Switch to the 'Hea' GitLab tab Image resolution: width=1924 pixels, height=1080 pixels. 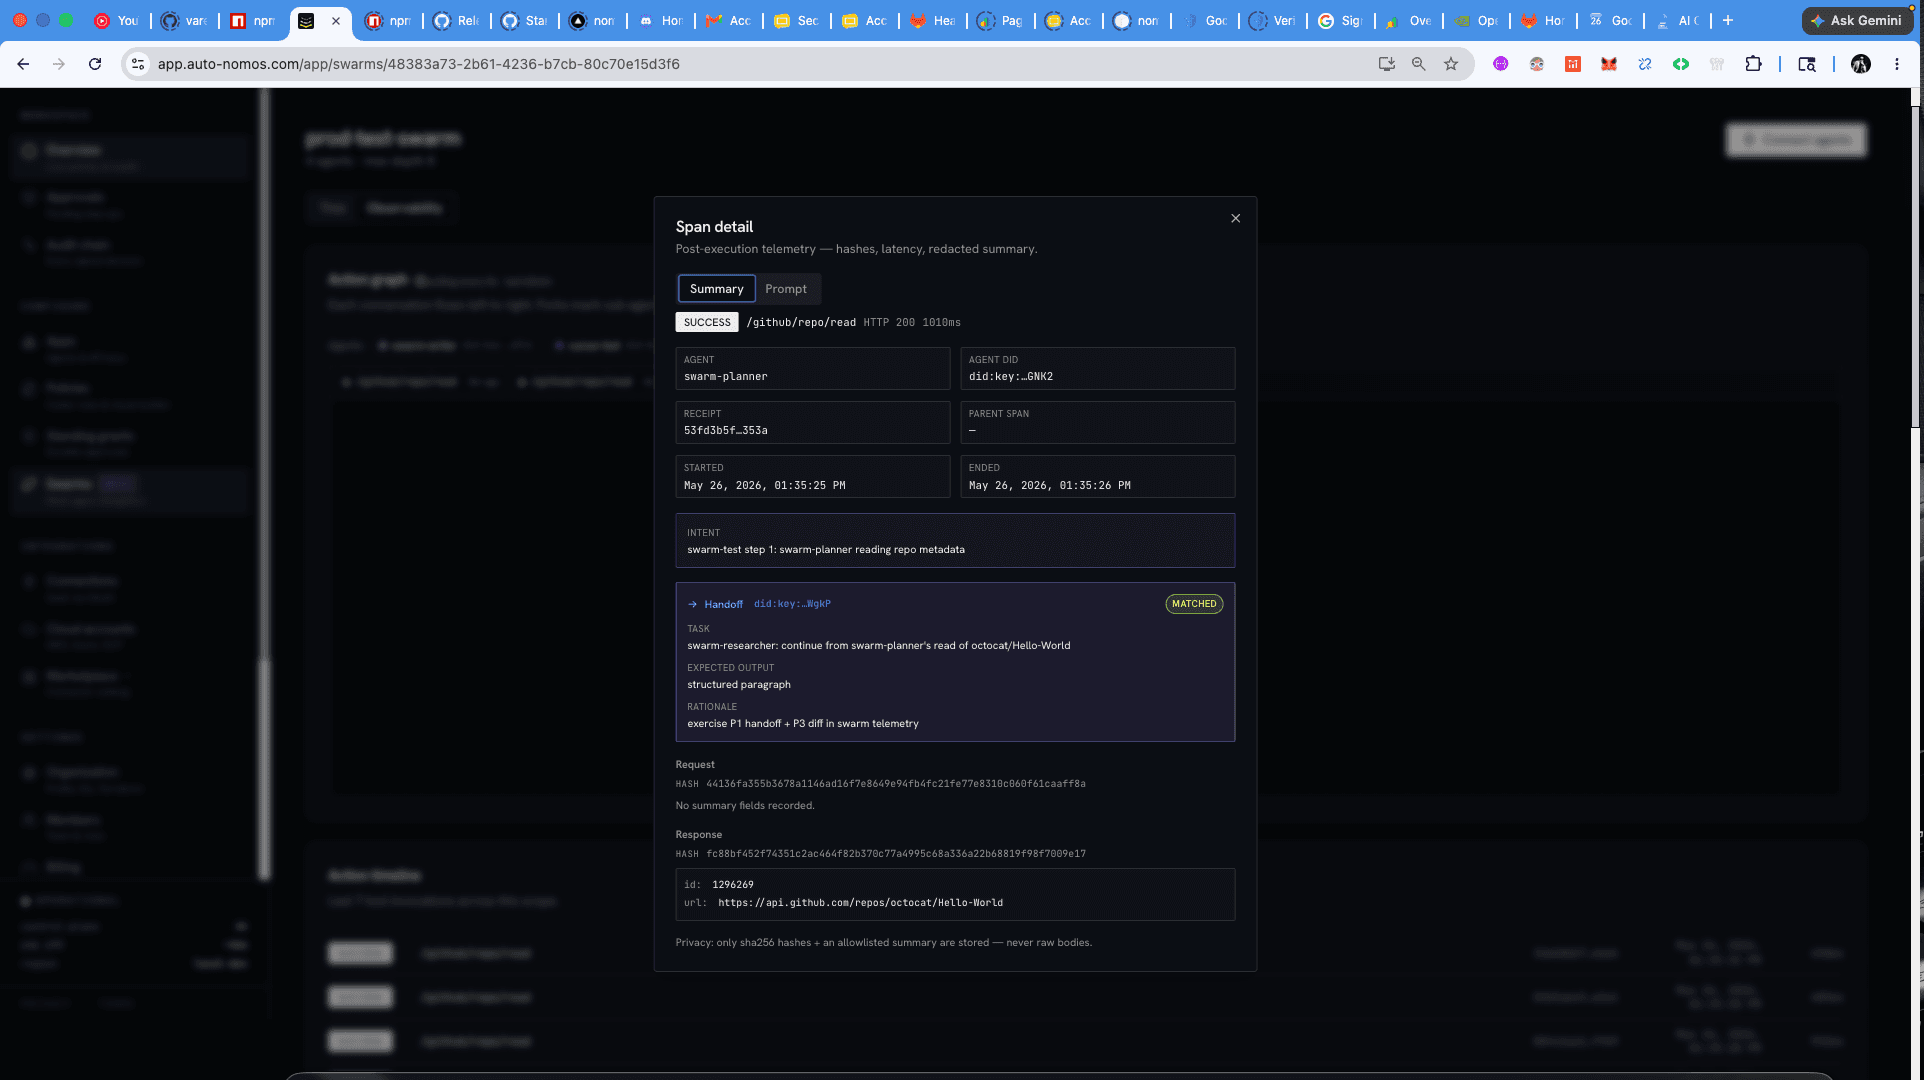932,20
